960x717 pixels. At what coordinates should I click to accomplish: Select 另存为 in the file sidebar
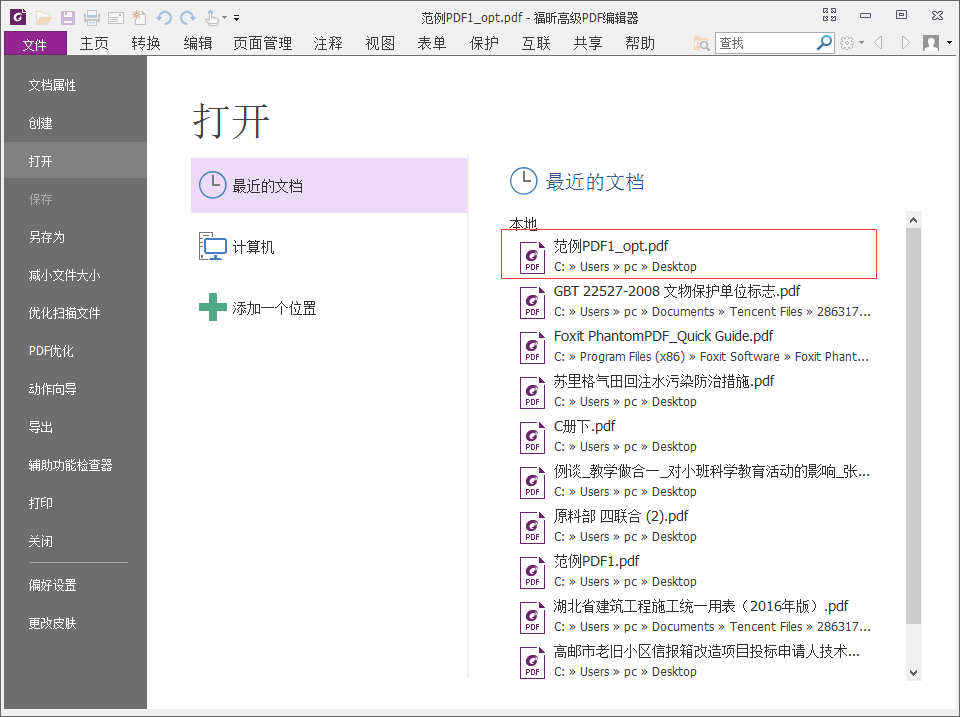click(75, 237)
